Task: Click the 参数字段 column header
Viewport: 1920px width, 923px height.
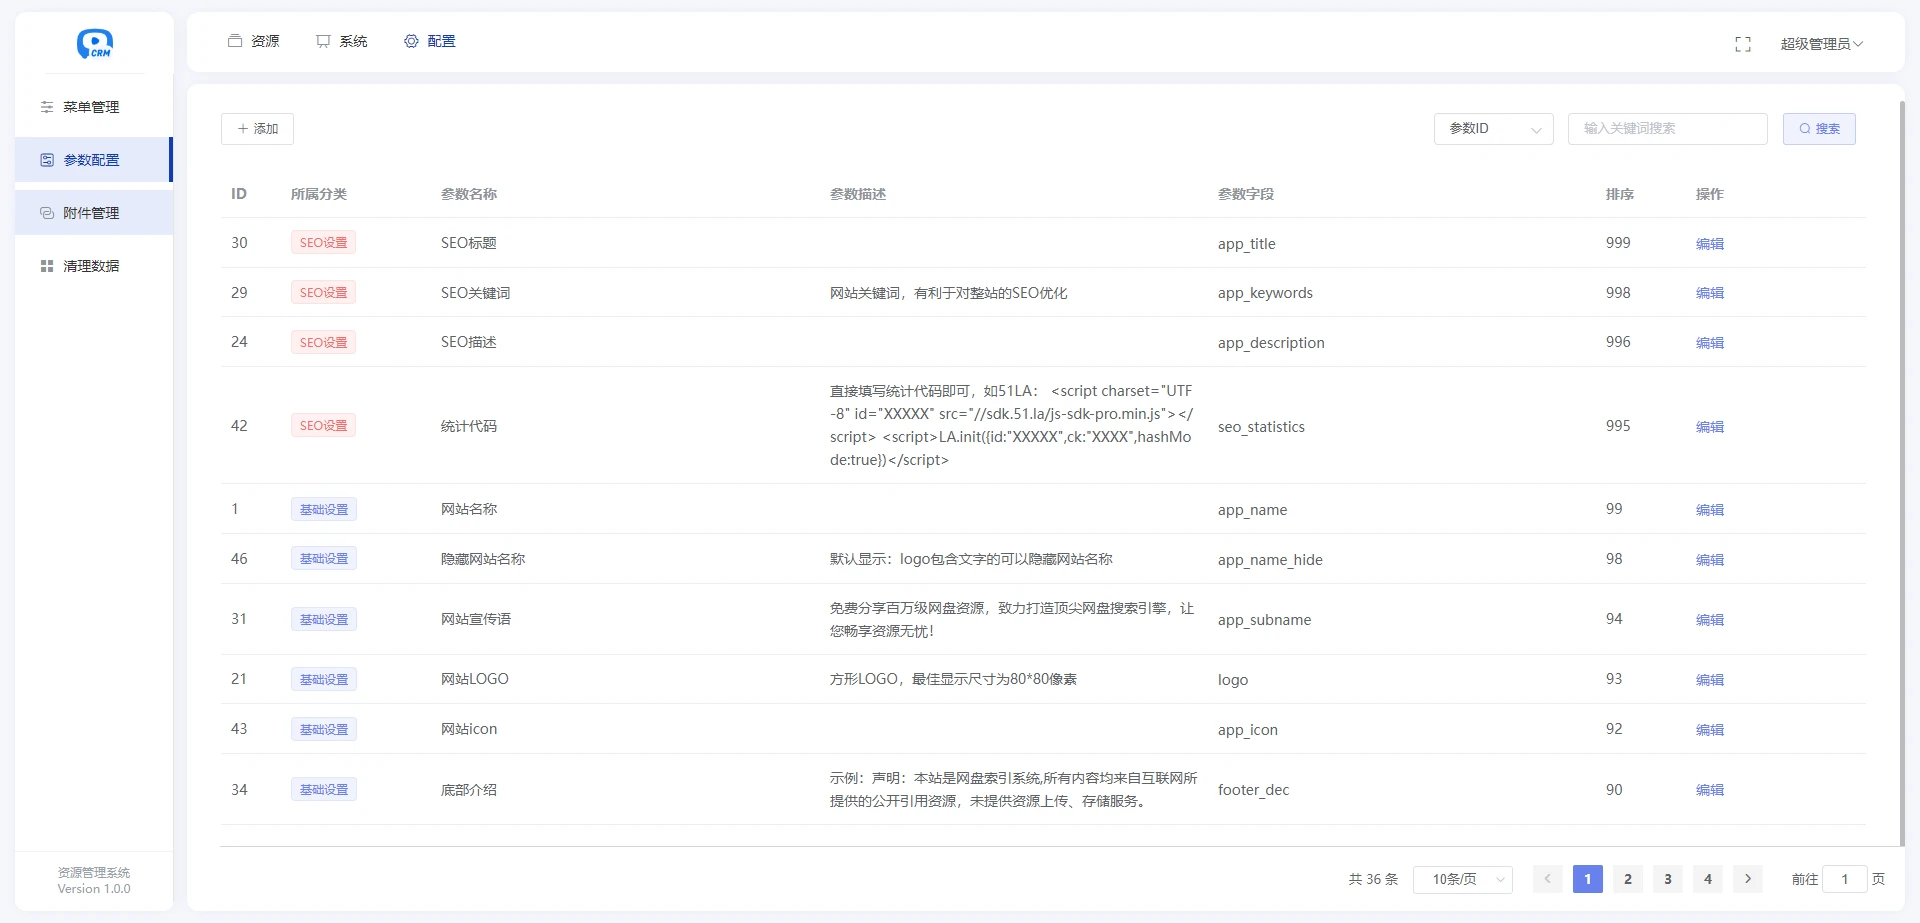Action: click(x=1246, y=194)
